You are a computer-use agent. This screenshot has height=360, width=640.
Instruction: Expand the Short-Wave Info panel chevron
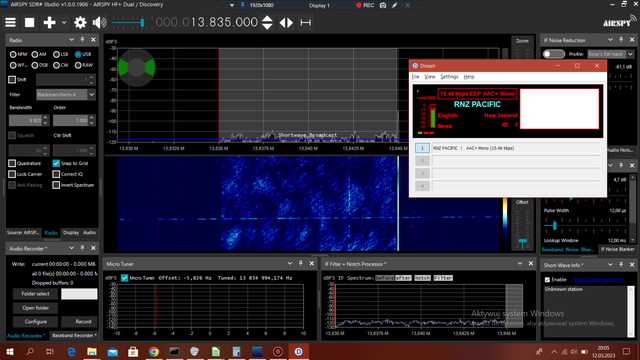pos(610,264)
